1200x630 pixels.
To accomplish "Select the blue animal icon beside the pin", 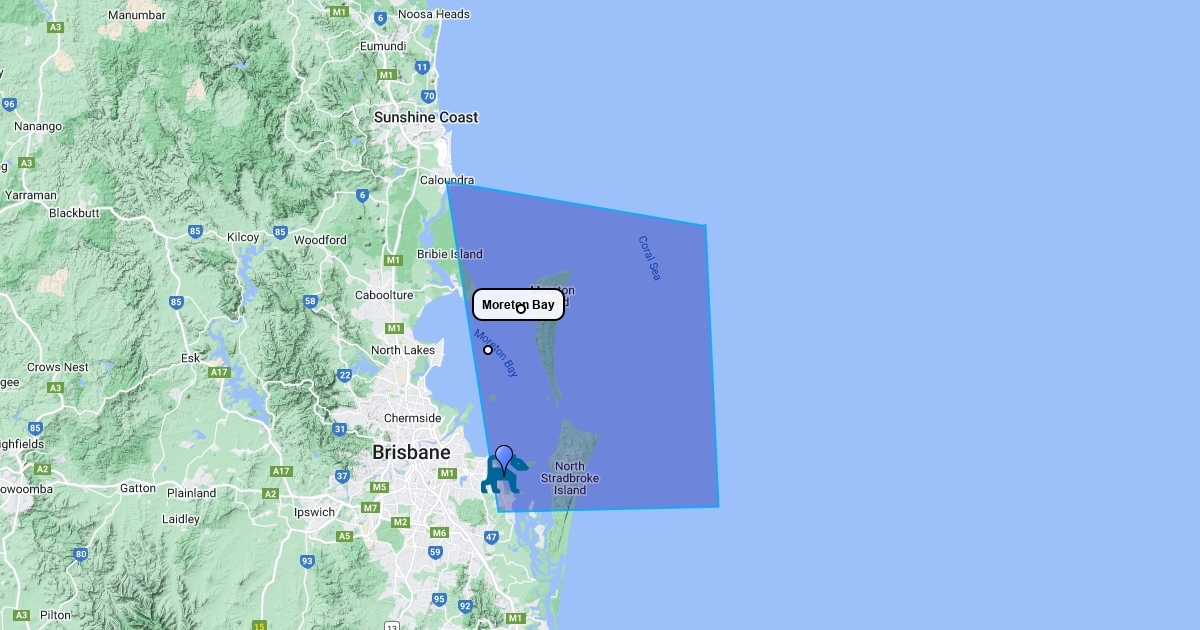I will pyautogui.click(x=500, y=476).
